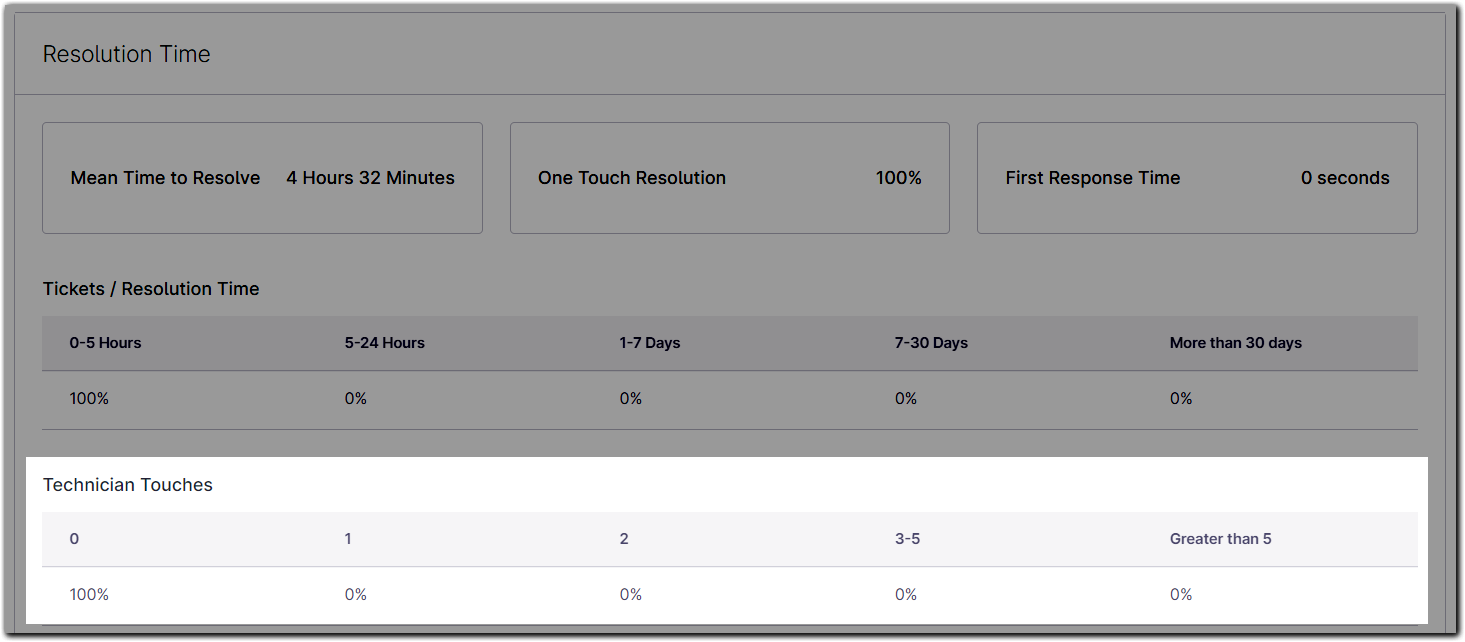Click the 100% value under 0-5 Hours

tap(89, 398)
